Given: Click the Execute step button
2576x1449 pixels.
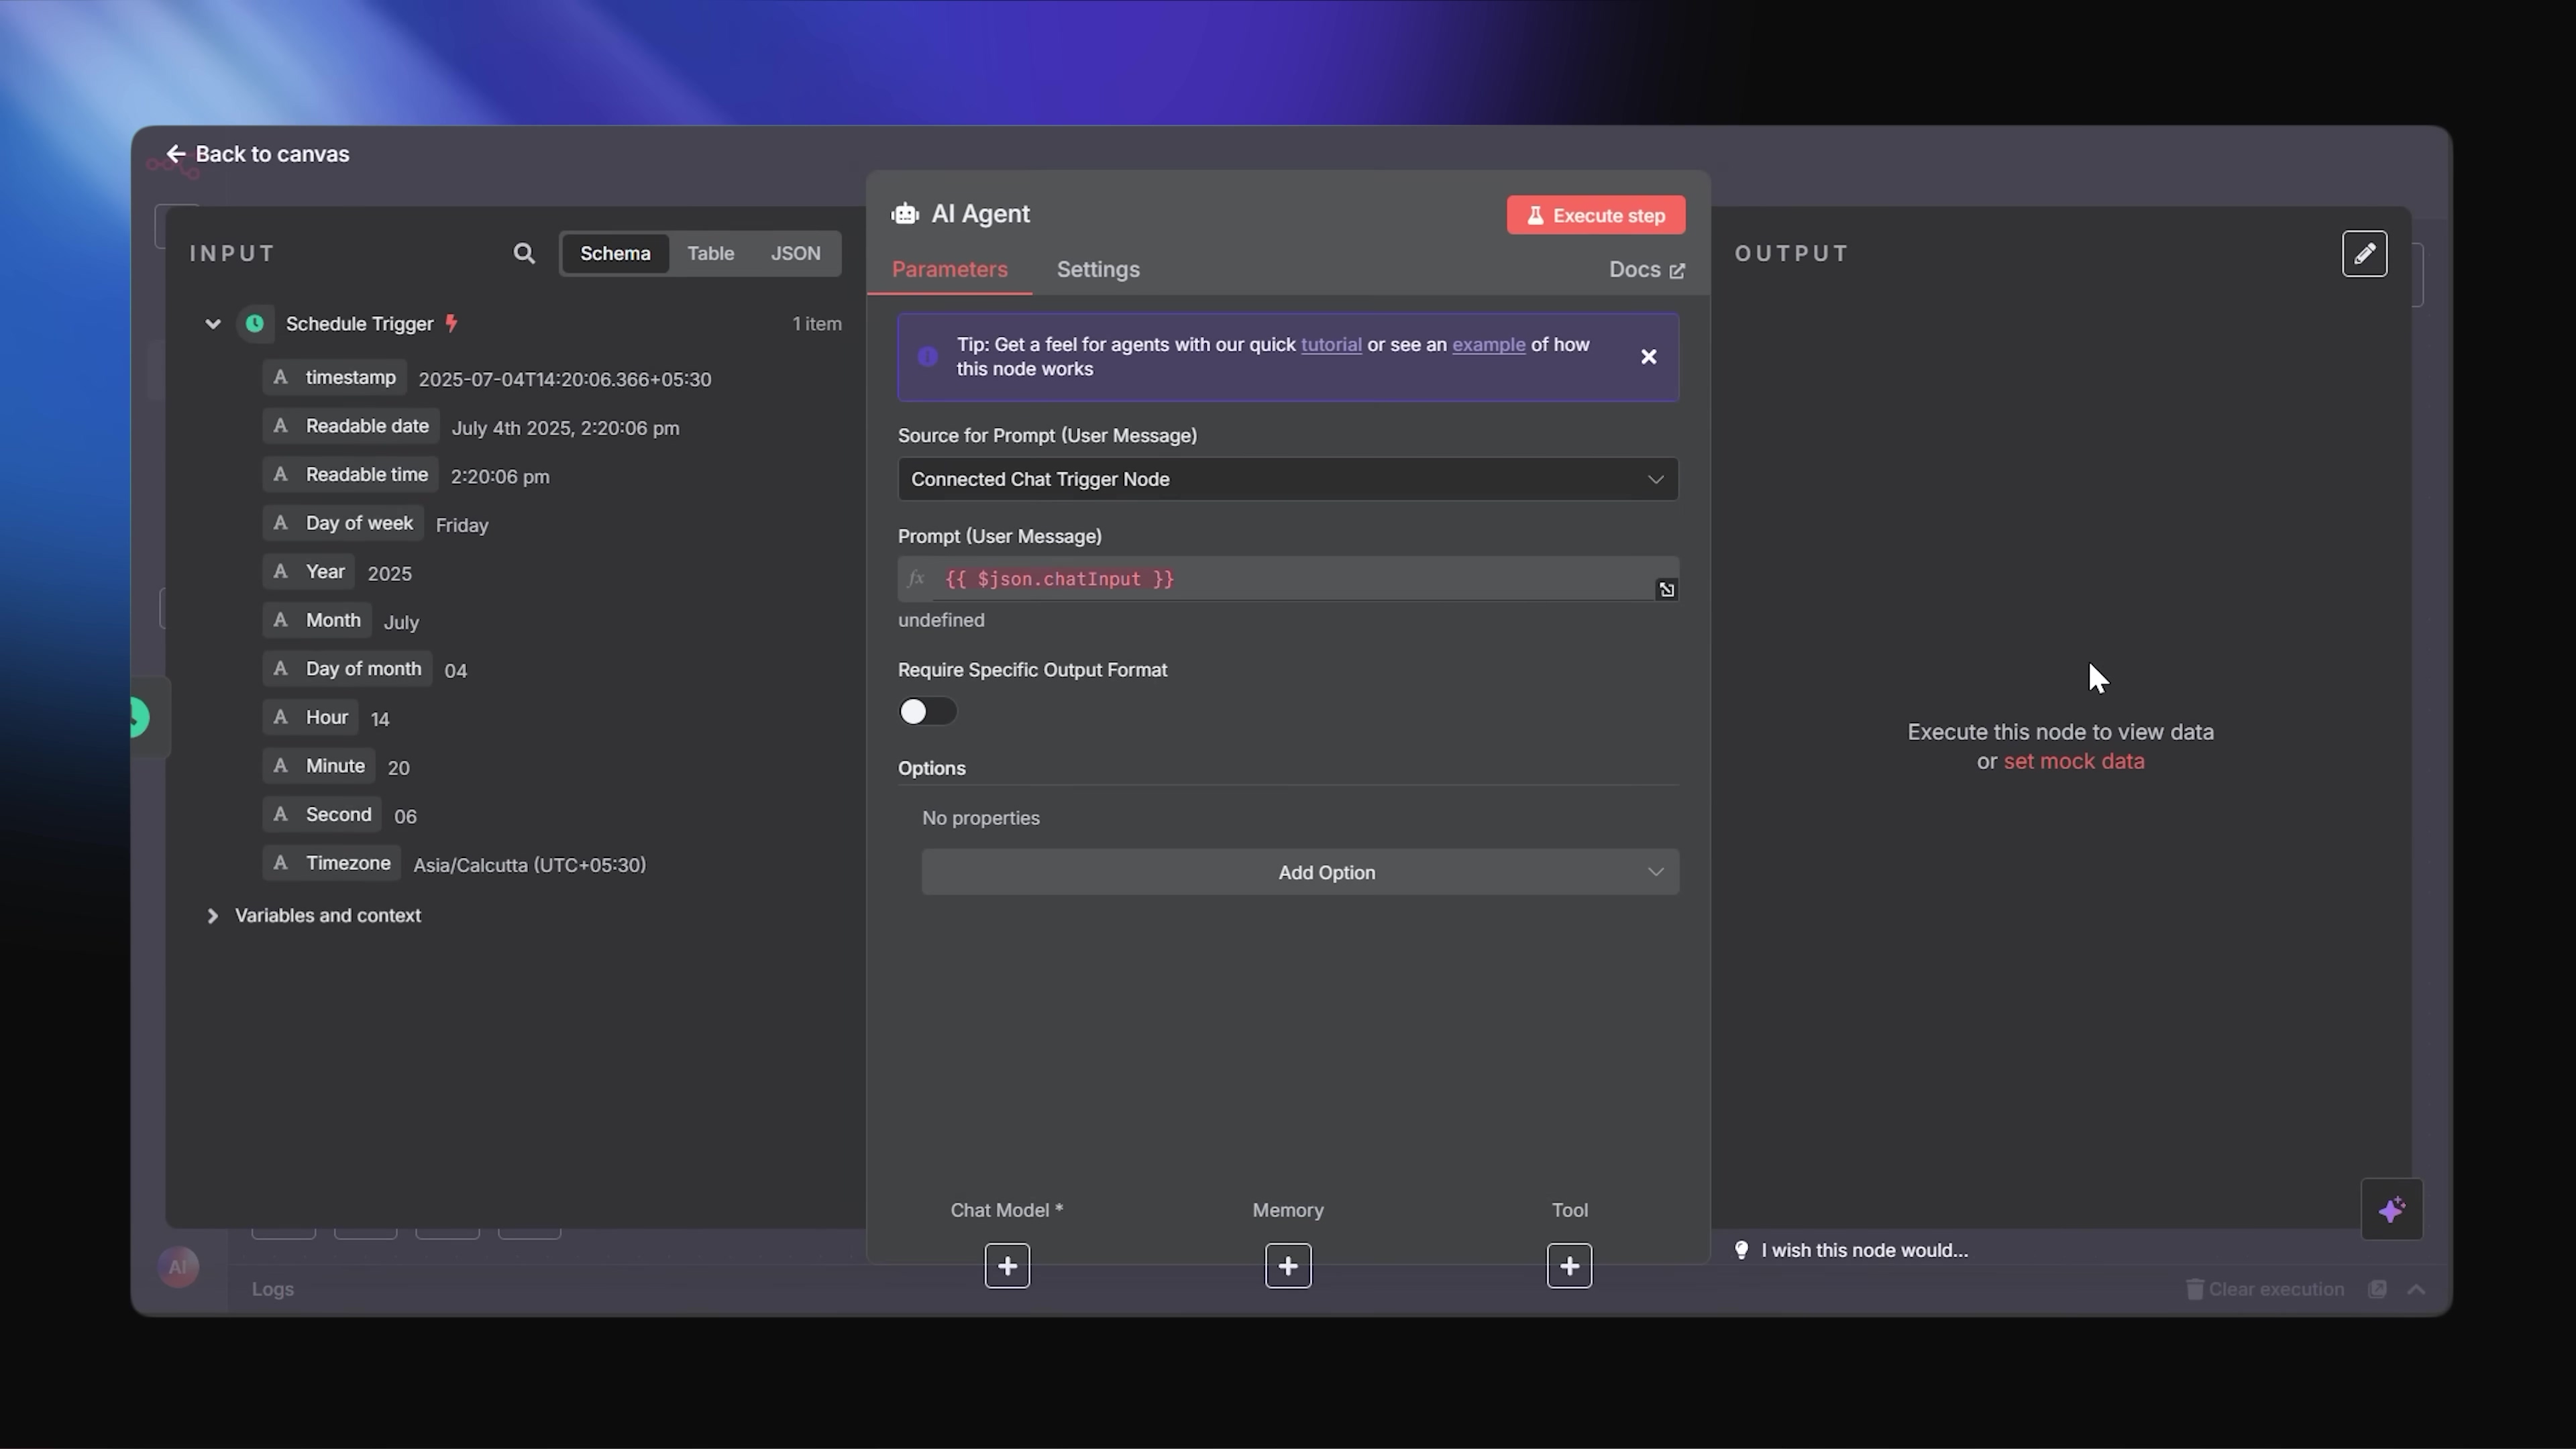Looking at the screenshot, I should [1596, 215].
